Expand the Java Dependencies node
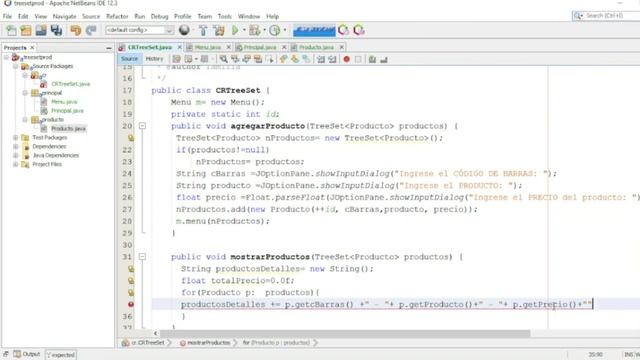This screenshot has height=360, width=640. tap(16, 156)
